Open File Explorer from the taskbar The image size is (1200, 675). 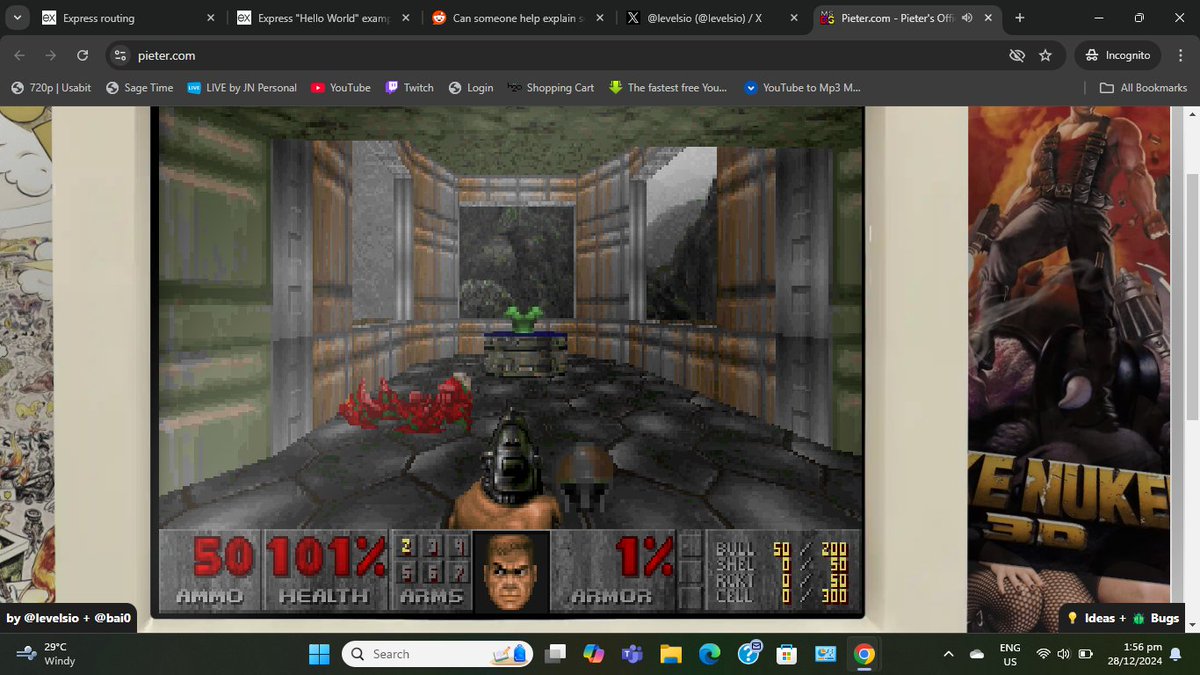[x=670, y=654]
